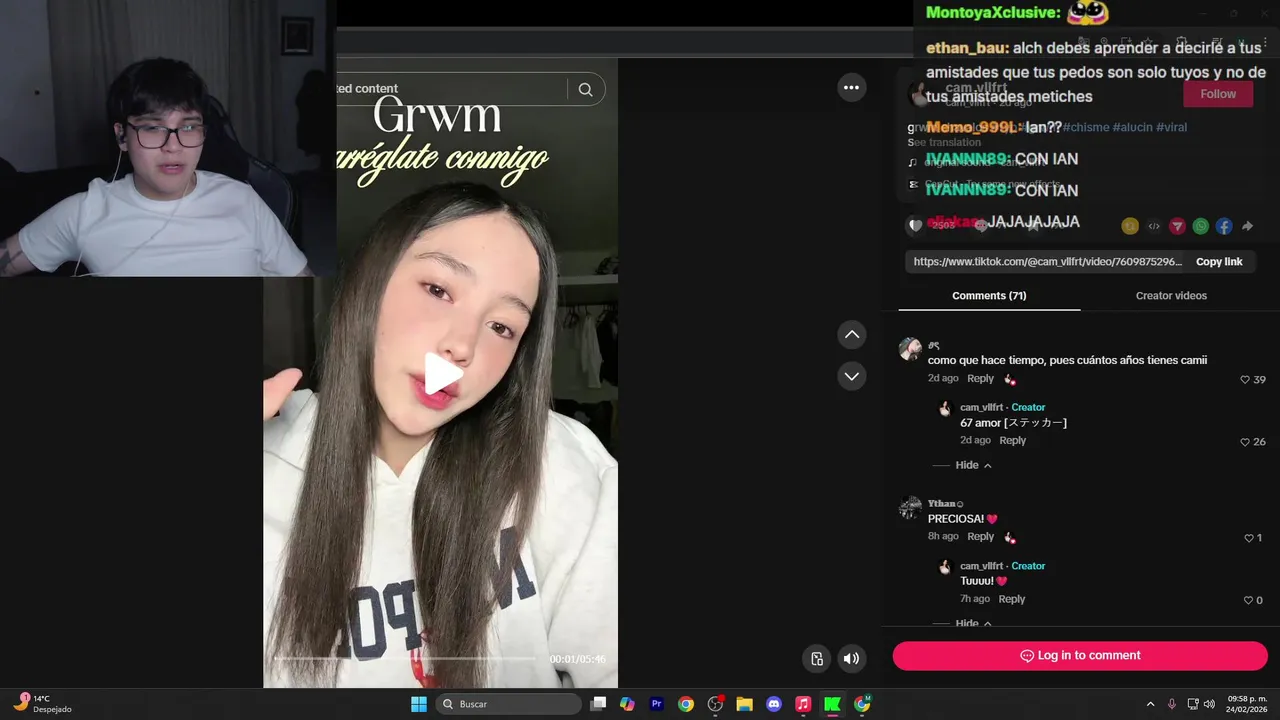Go to the previous video arrow
Image resolution: width=1280 pixels, height=720 pixels.
[x=851, y=335]
